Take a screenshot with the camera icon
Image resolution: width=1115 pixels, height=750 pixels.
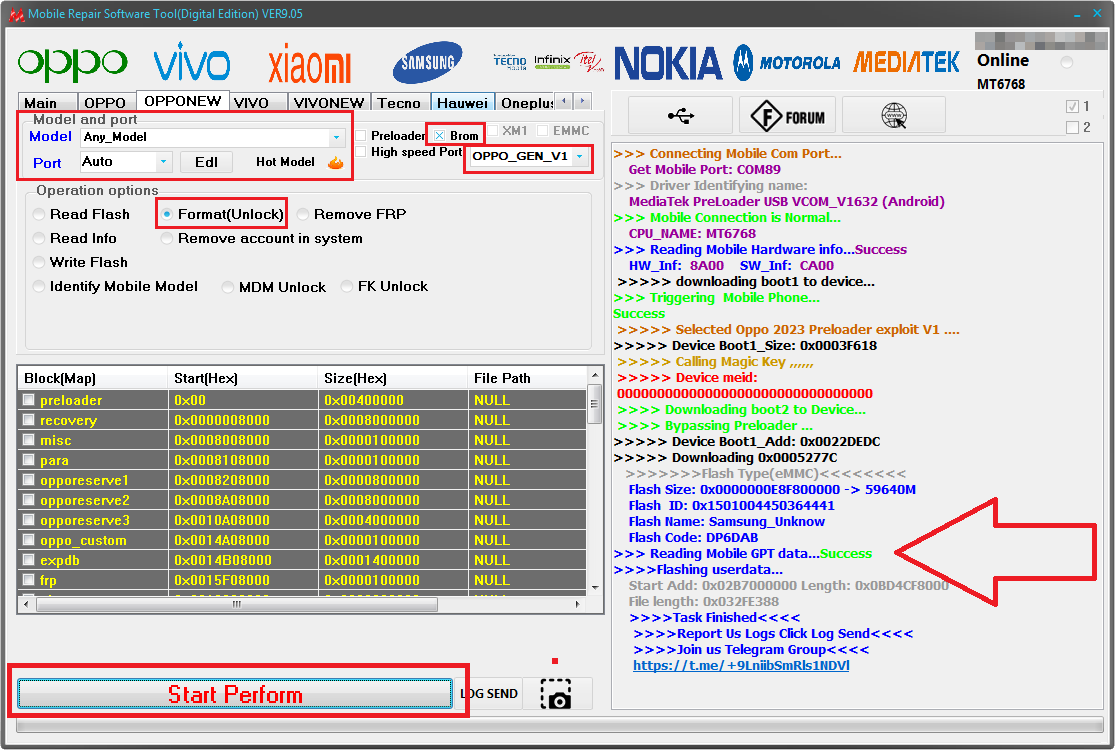[556, 694]
